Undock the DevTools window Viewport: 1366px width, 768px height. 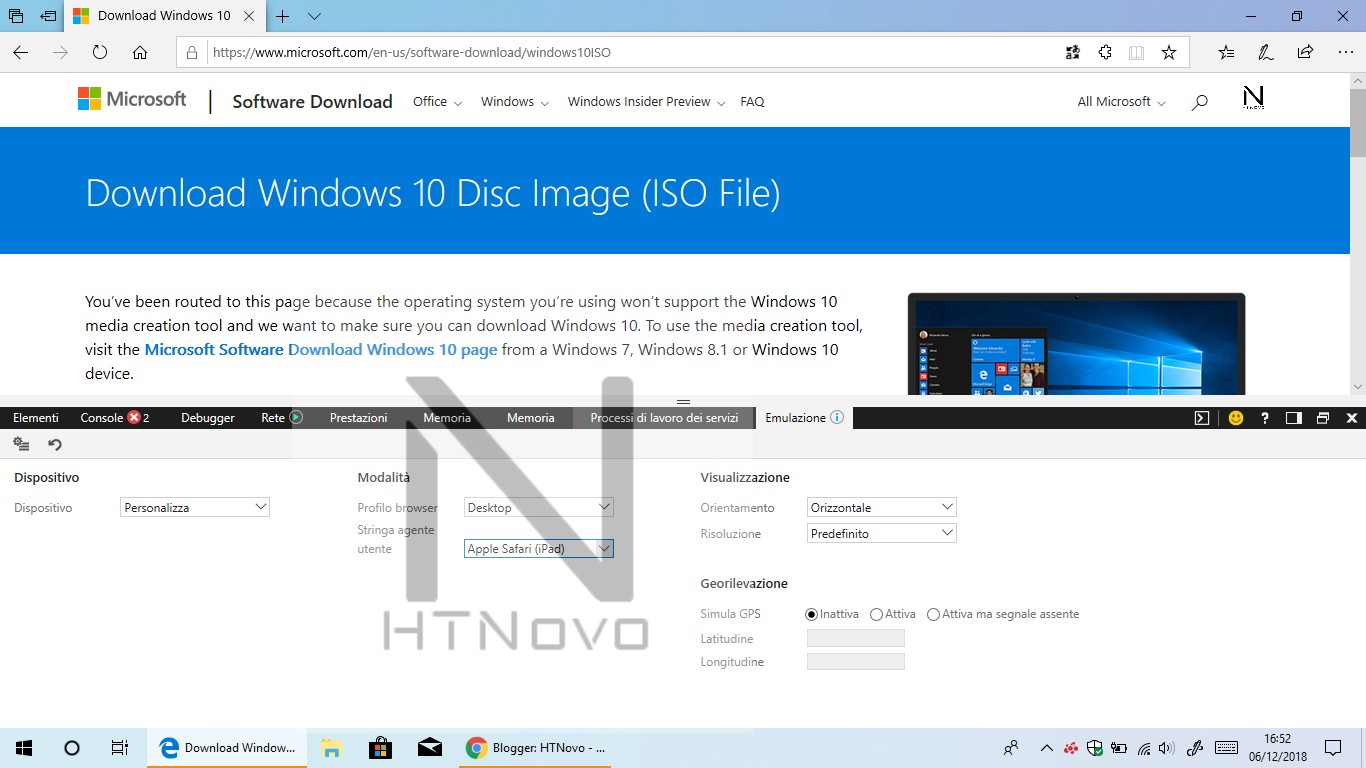click(1323, 418)
